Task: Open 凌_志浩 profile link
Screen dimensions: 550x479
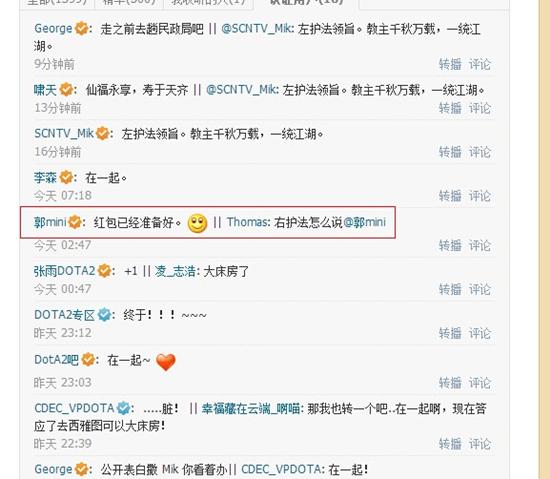Action: tap(175, 271)
